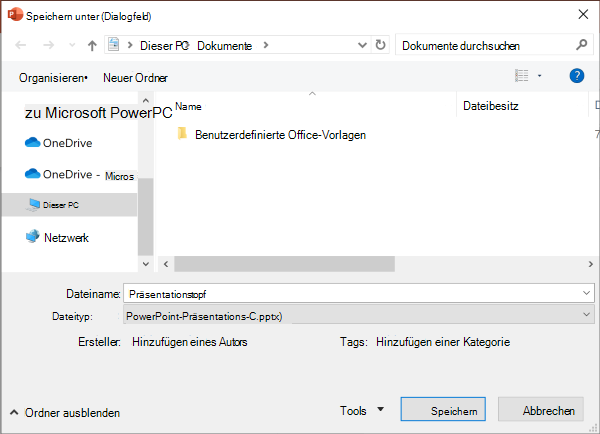The width and height of the screenshot is (600, 434).
Task: Collapse folders with 'Ordner ausblenden'
Action: pos(65,413)
